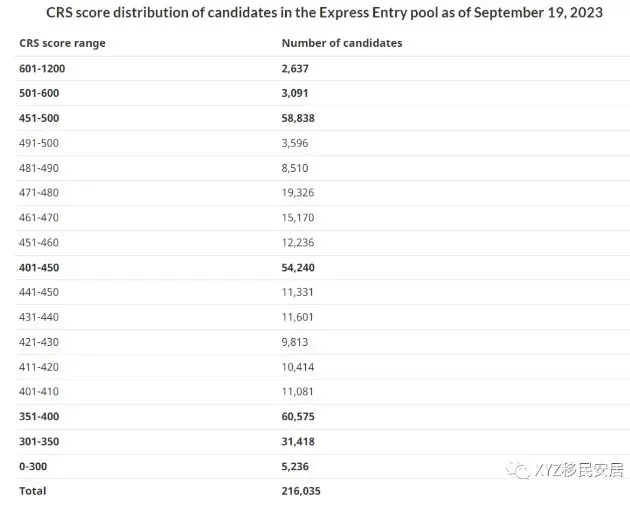630x506 pixels.
Task: Click the 54,240 candidates value
Action: tap(298, 267)
